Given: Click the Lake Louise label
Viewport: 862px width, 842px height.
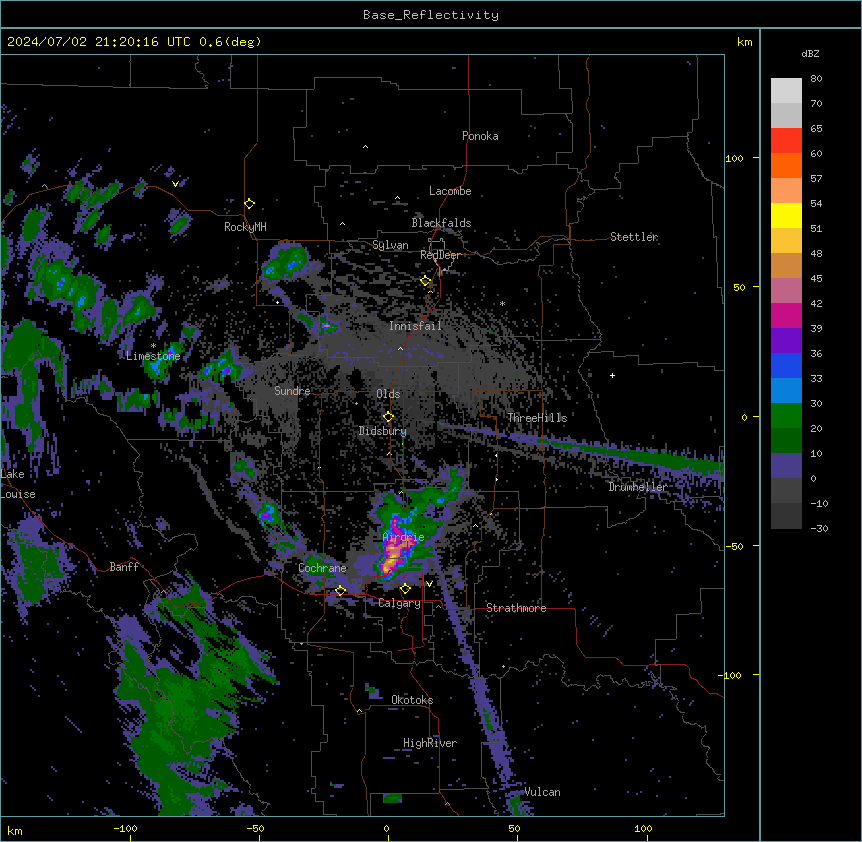Looking at the screenshot, I should (16, 484).
